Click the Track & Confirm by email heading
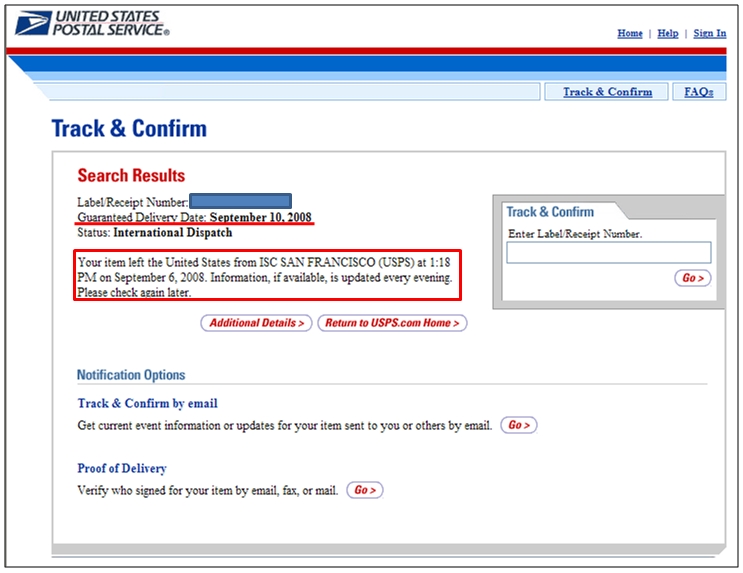 pos(147,403)
